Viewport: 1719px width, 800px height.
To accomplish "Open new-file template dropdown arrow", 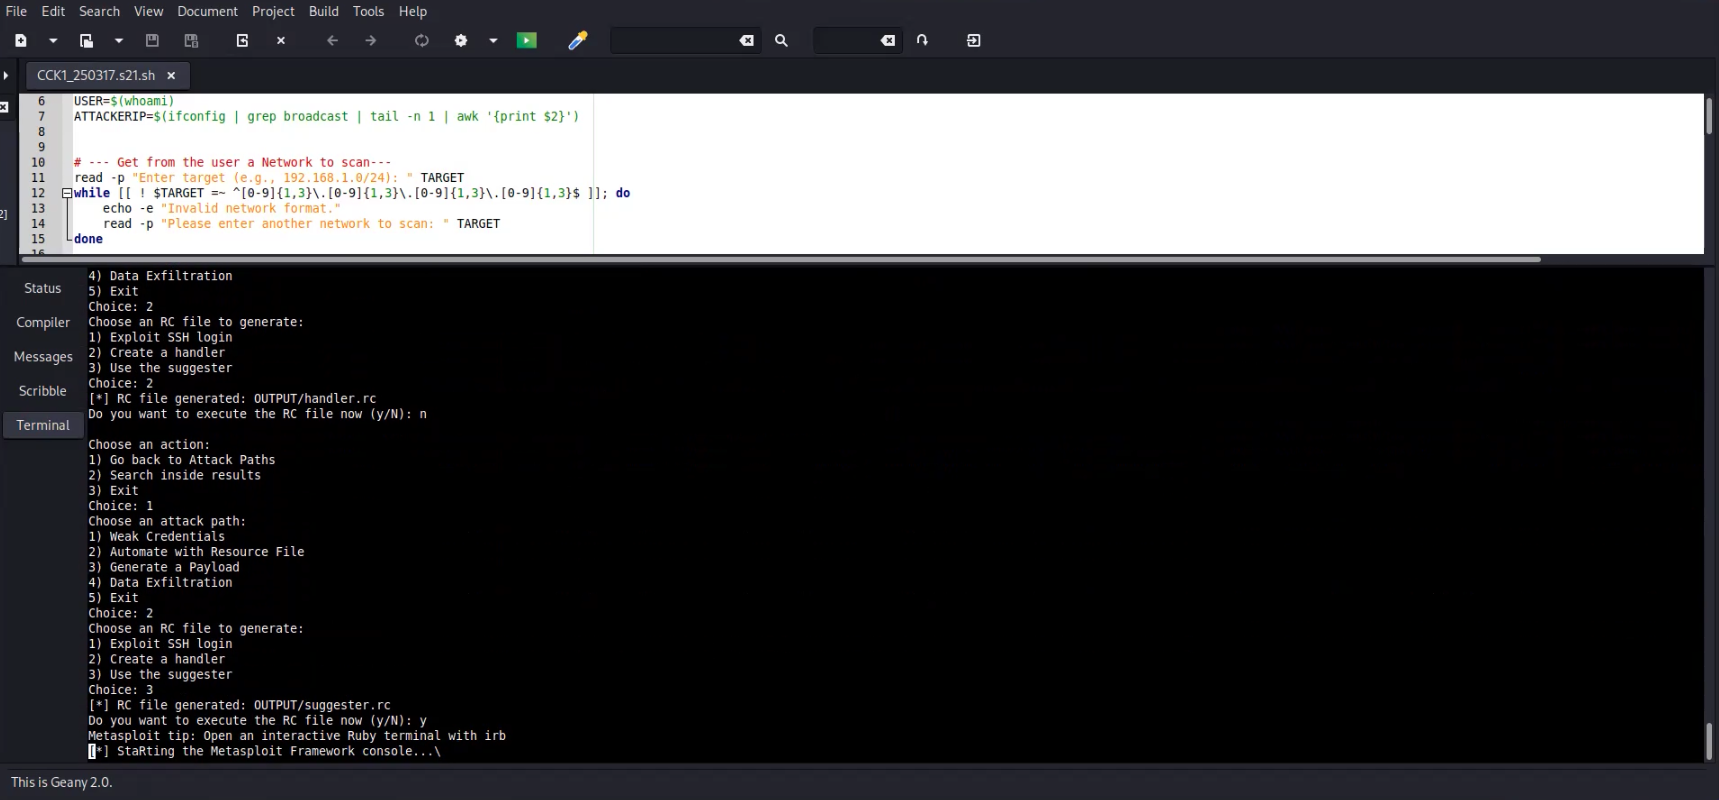I will point(53,41).
